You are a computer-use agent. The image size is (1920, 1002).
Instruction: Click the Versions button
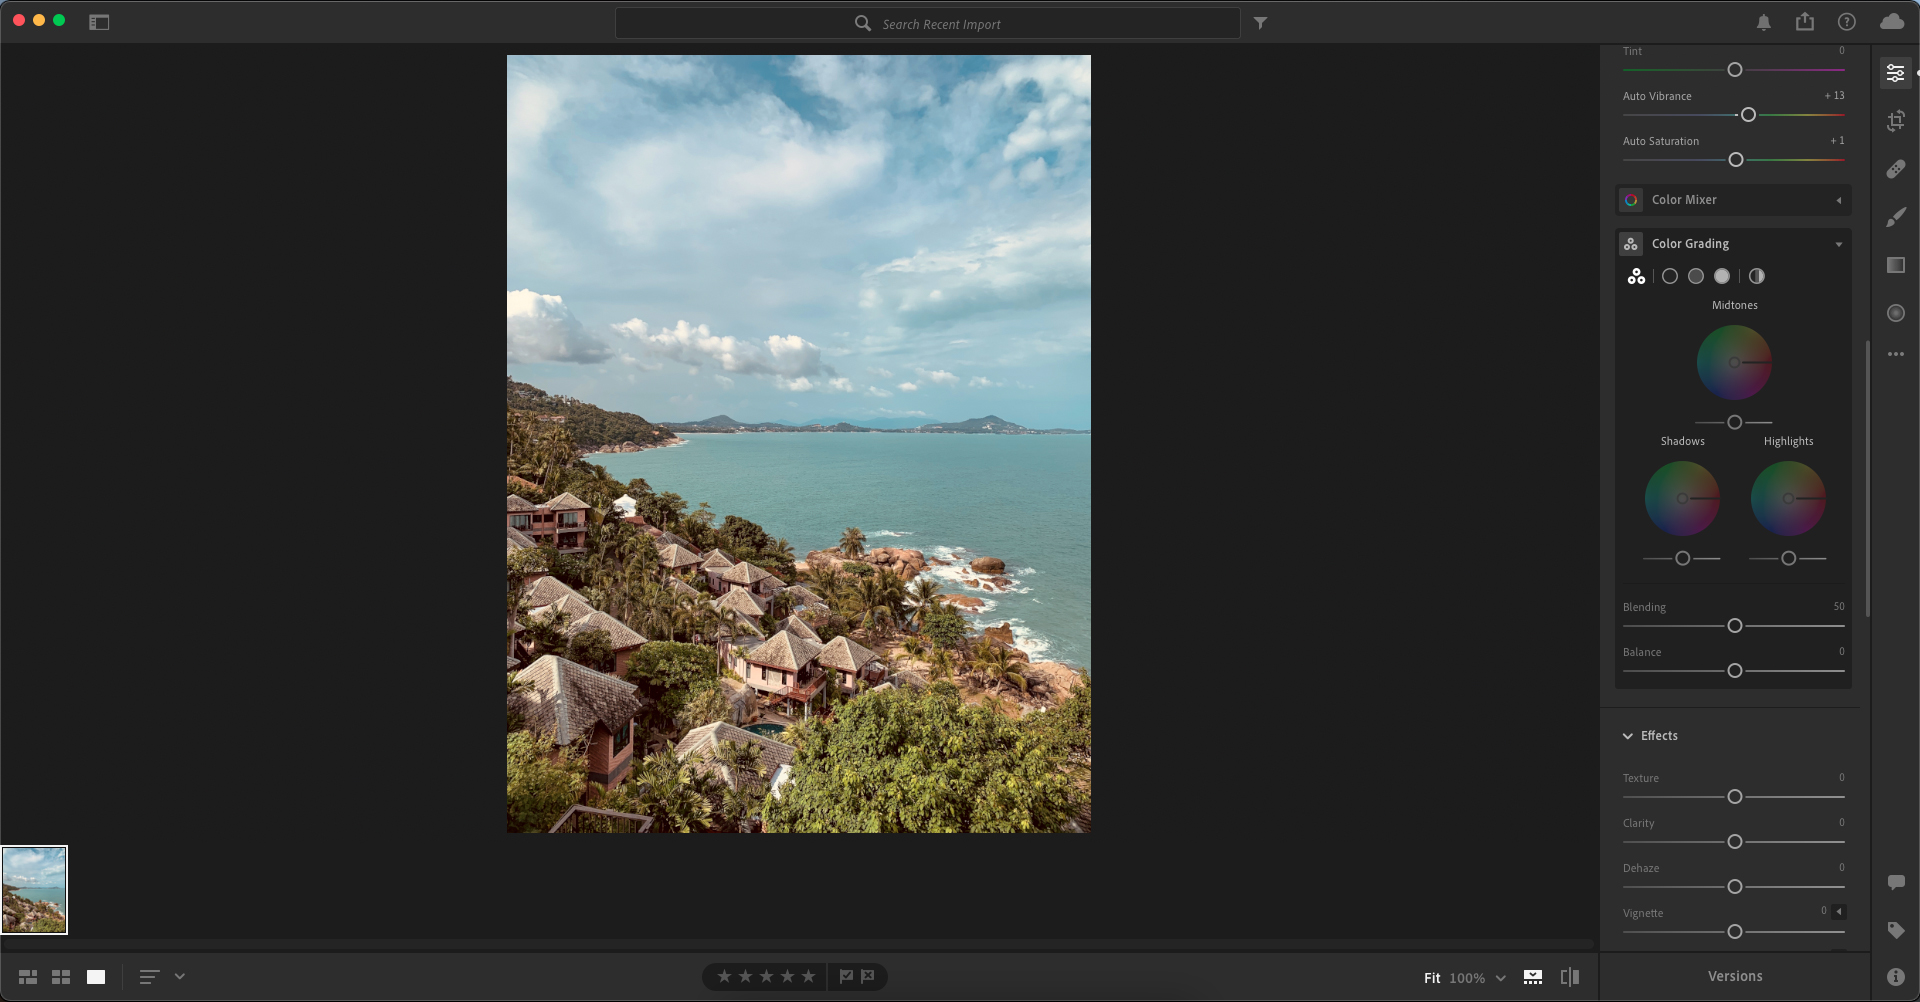pos(1735,976)
